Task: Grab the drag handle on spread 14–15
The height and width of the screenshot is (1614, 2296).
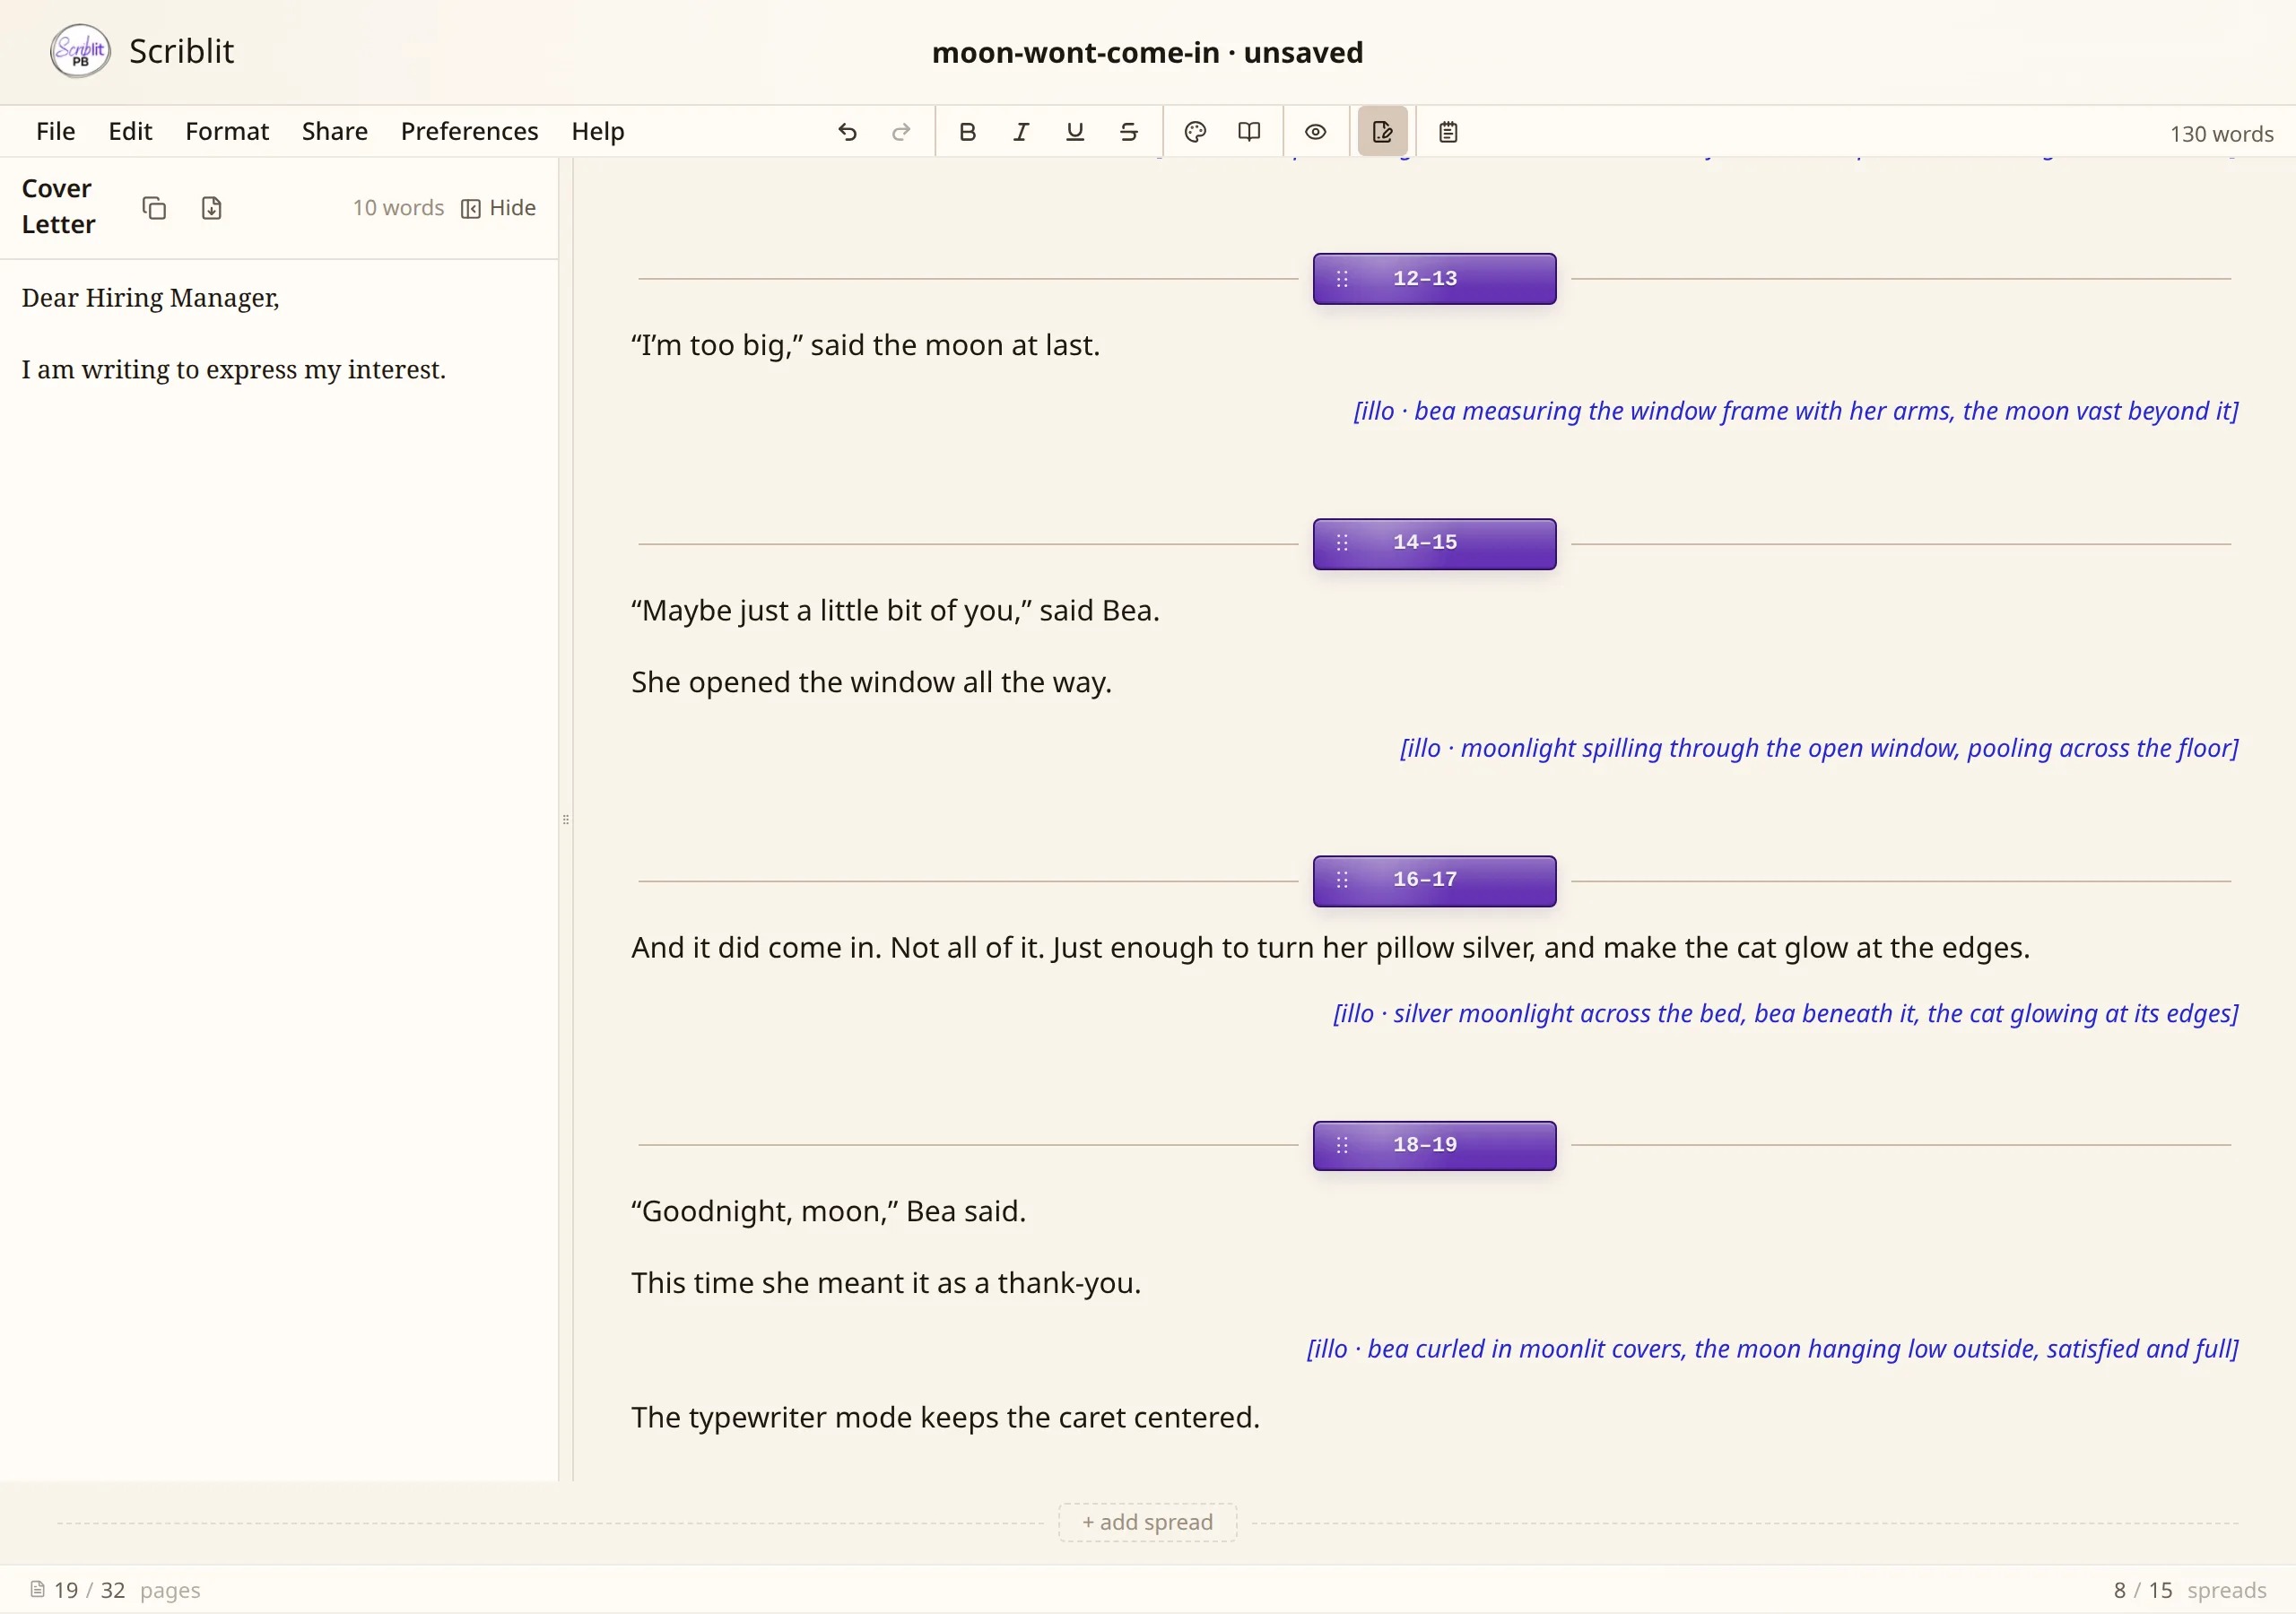Action: point(1342,543)
